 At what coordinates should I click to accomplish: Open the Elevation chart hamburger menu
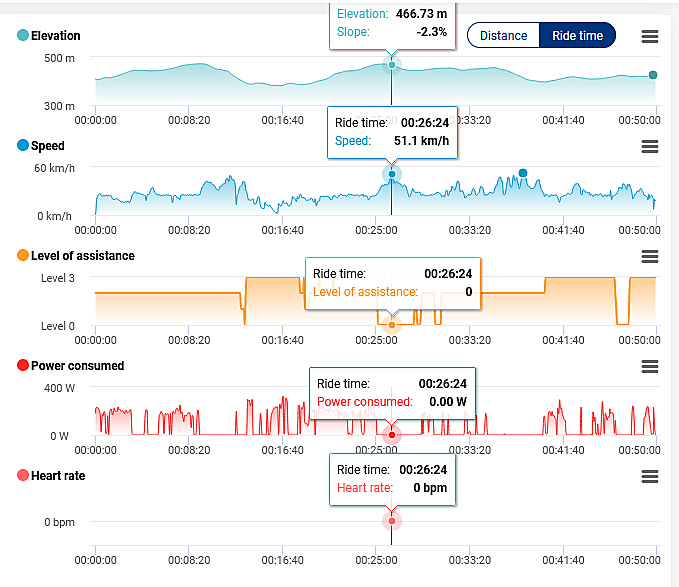coord(650,36)
